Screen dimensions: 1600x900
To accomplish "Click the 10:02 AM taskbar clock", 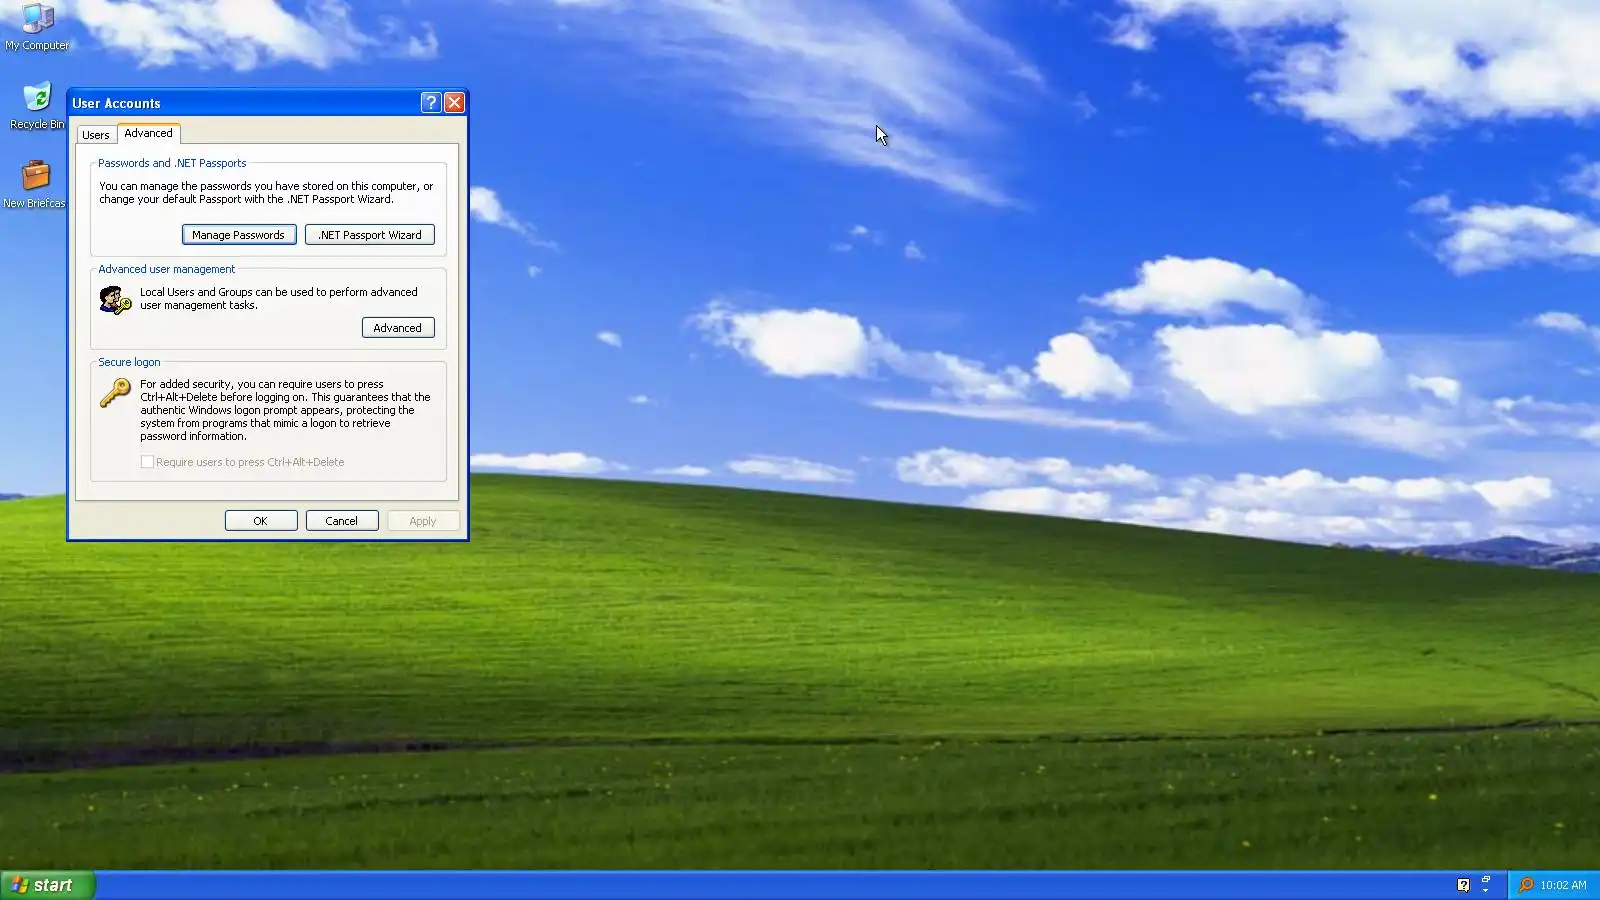I will coord(1563,885).
